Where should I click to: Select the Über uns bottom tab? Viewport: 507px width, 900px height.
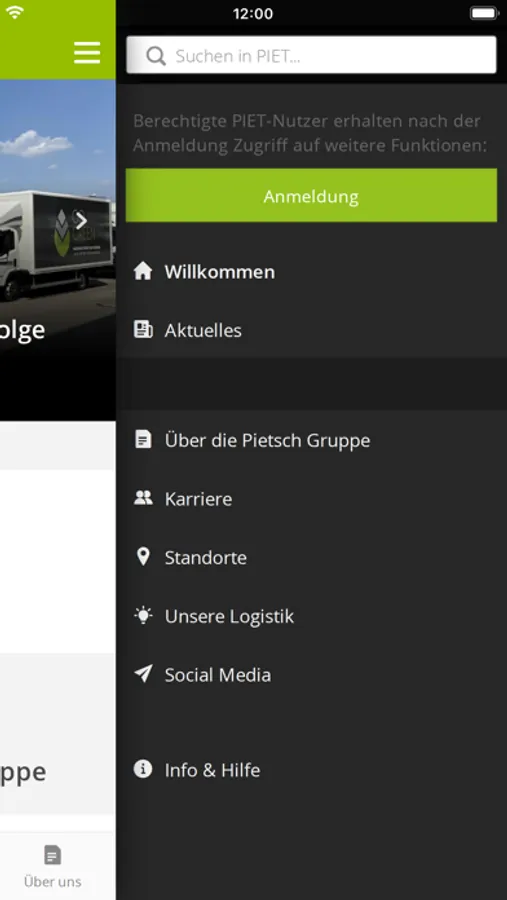[x=53, y=867]
